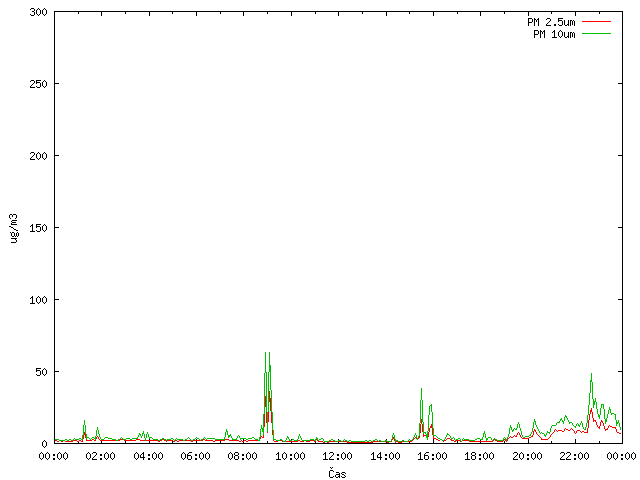
Task: Click the "PM 2.5um" legend label
Action: [x=551, y=22]
